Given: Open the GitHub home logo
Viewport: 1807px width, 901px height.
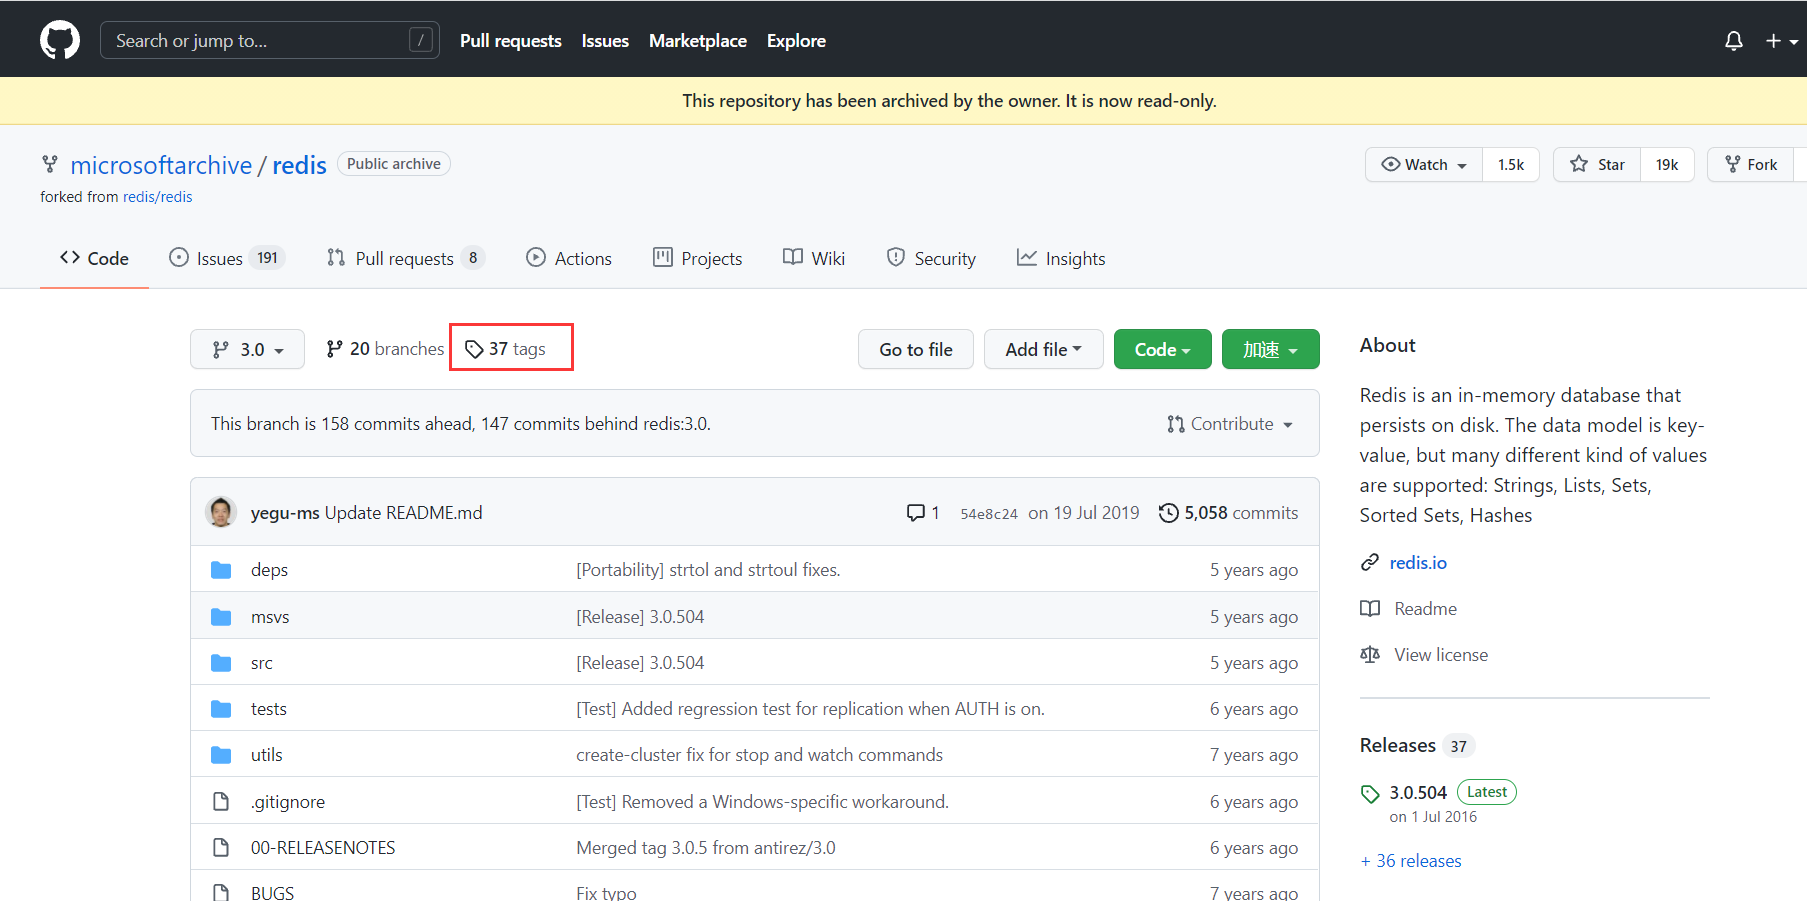Looking at the screenshot, I should (60, 41).
